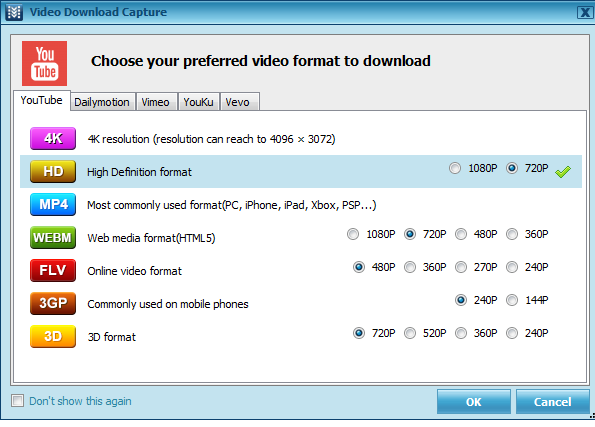
Task: Select 720P for 3D format
Action: (359, 333)
